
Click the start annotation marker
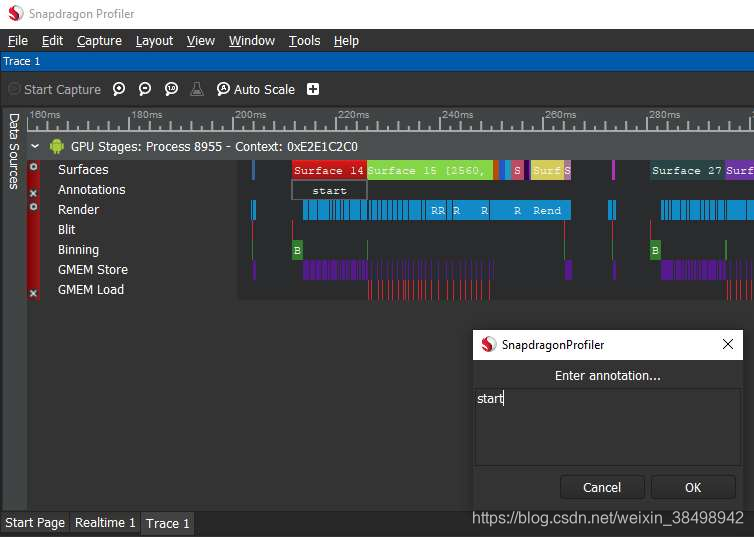[x=329, y=190]
